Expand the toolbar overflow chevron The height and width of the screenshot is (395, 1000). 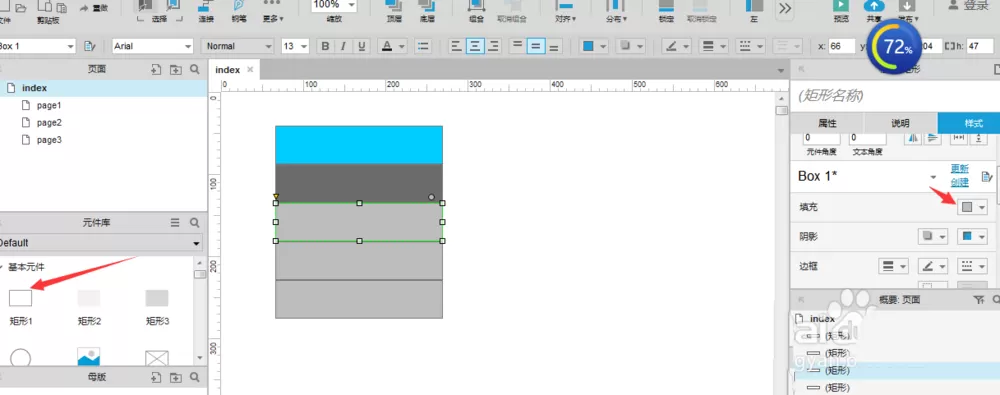pyautogui.click(x=785, y=8)
